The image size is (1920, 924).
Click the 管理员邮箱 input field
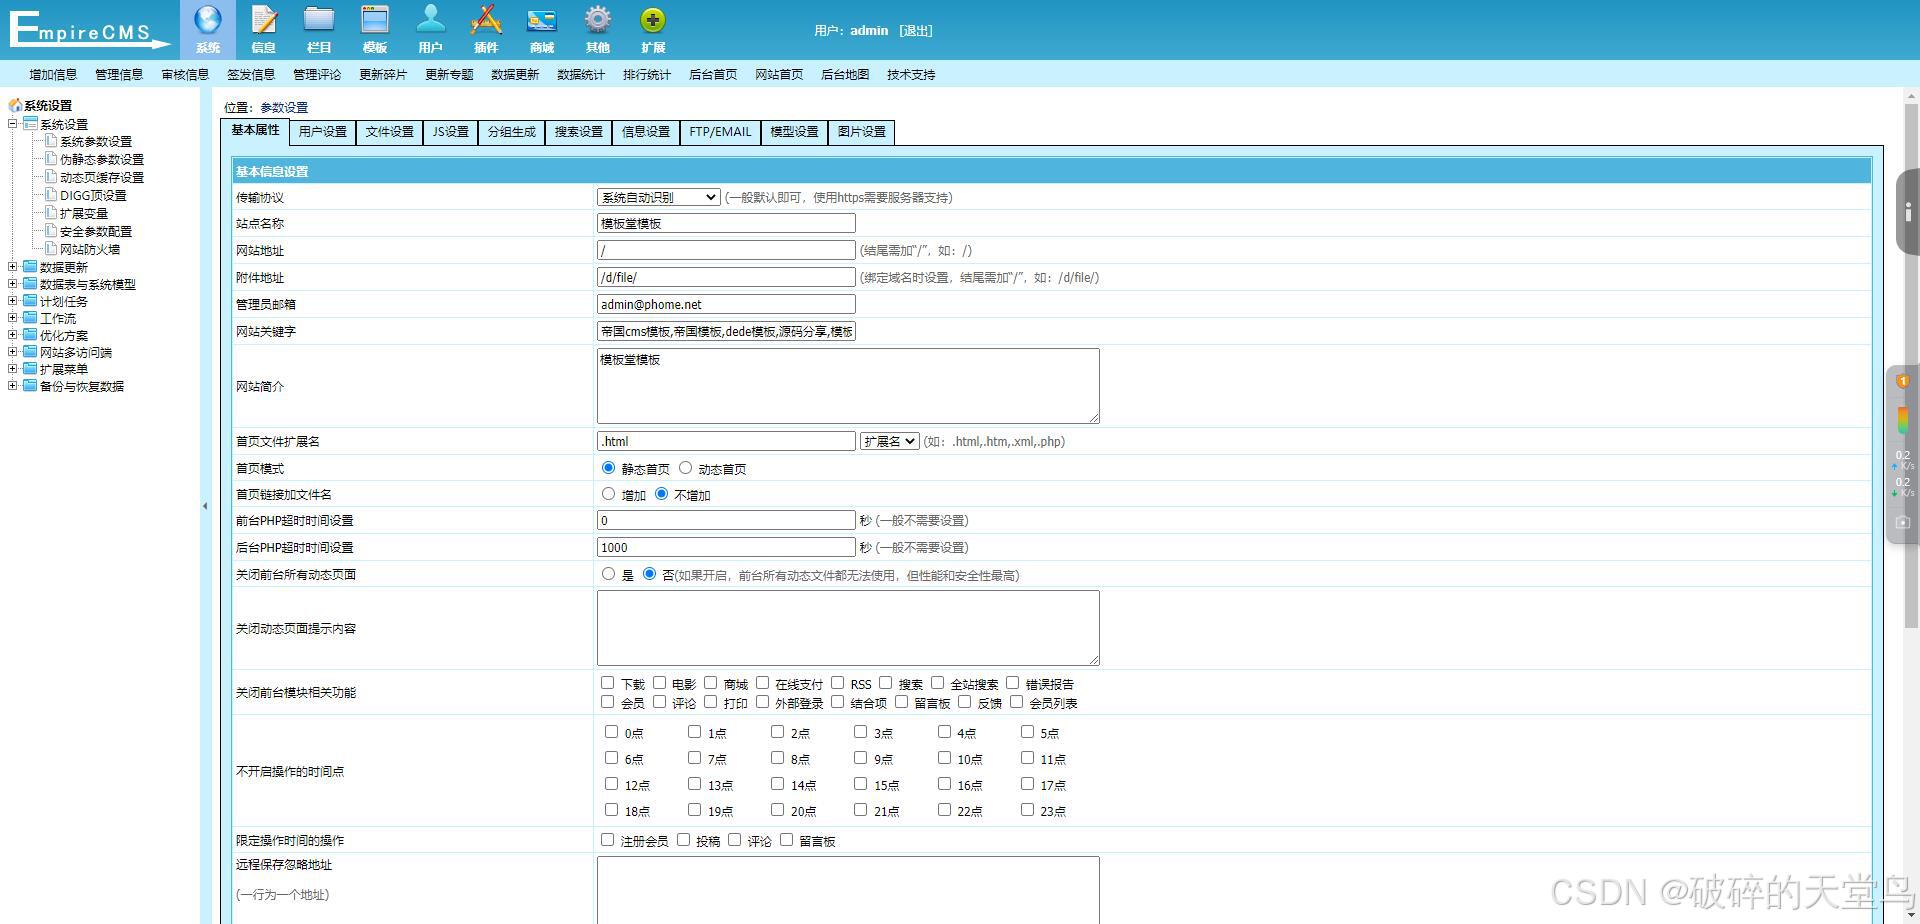pyautogui.click(x=726, y=304)
